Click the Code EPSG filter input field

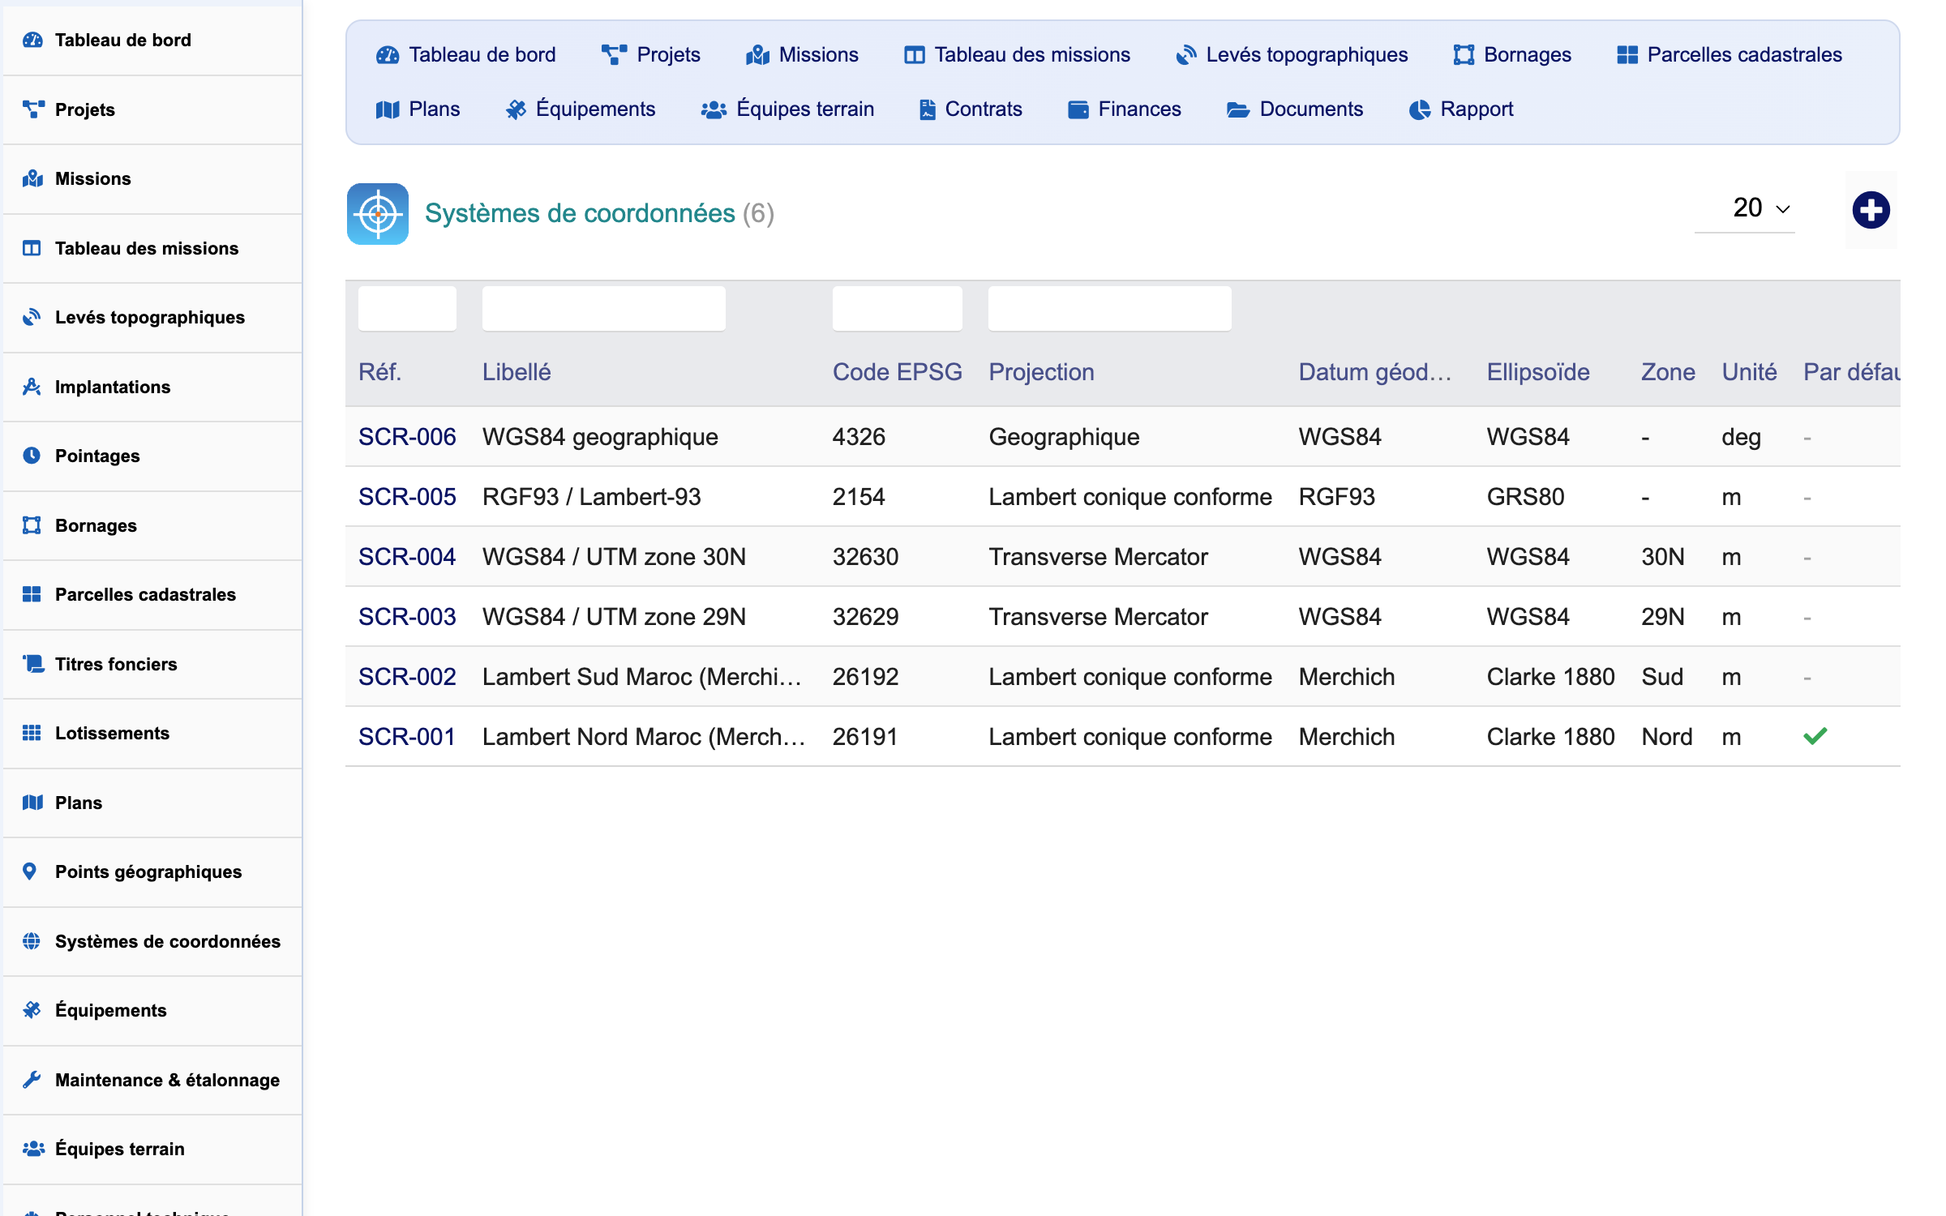click(x=897, y=308)
